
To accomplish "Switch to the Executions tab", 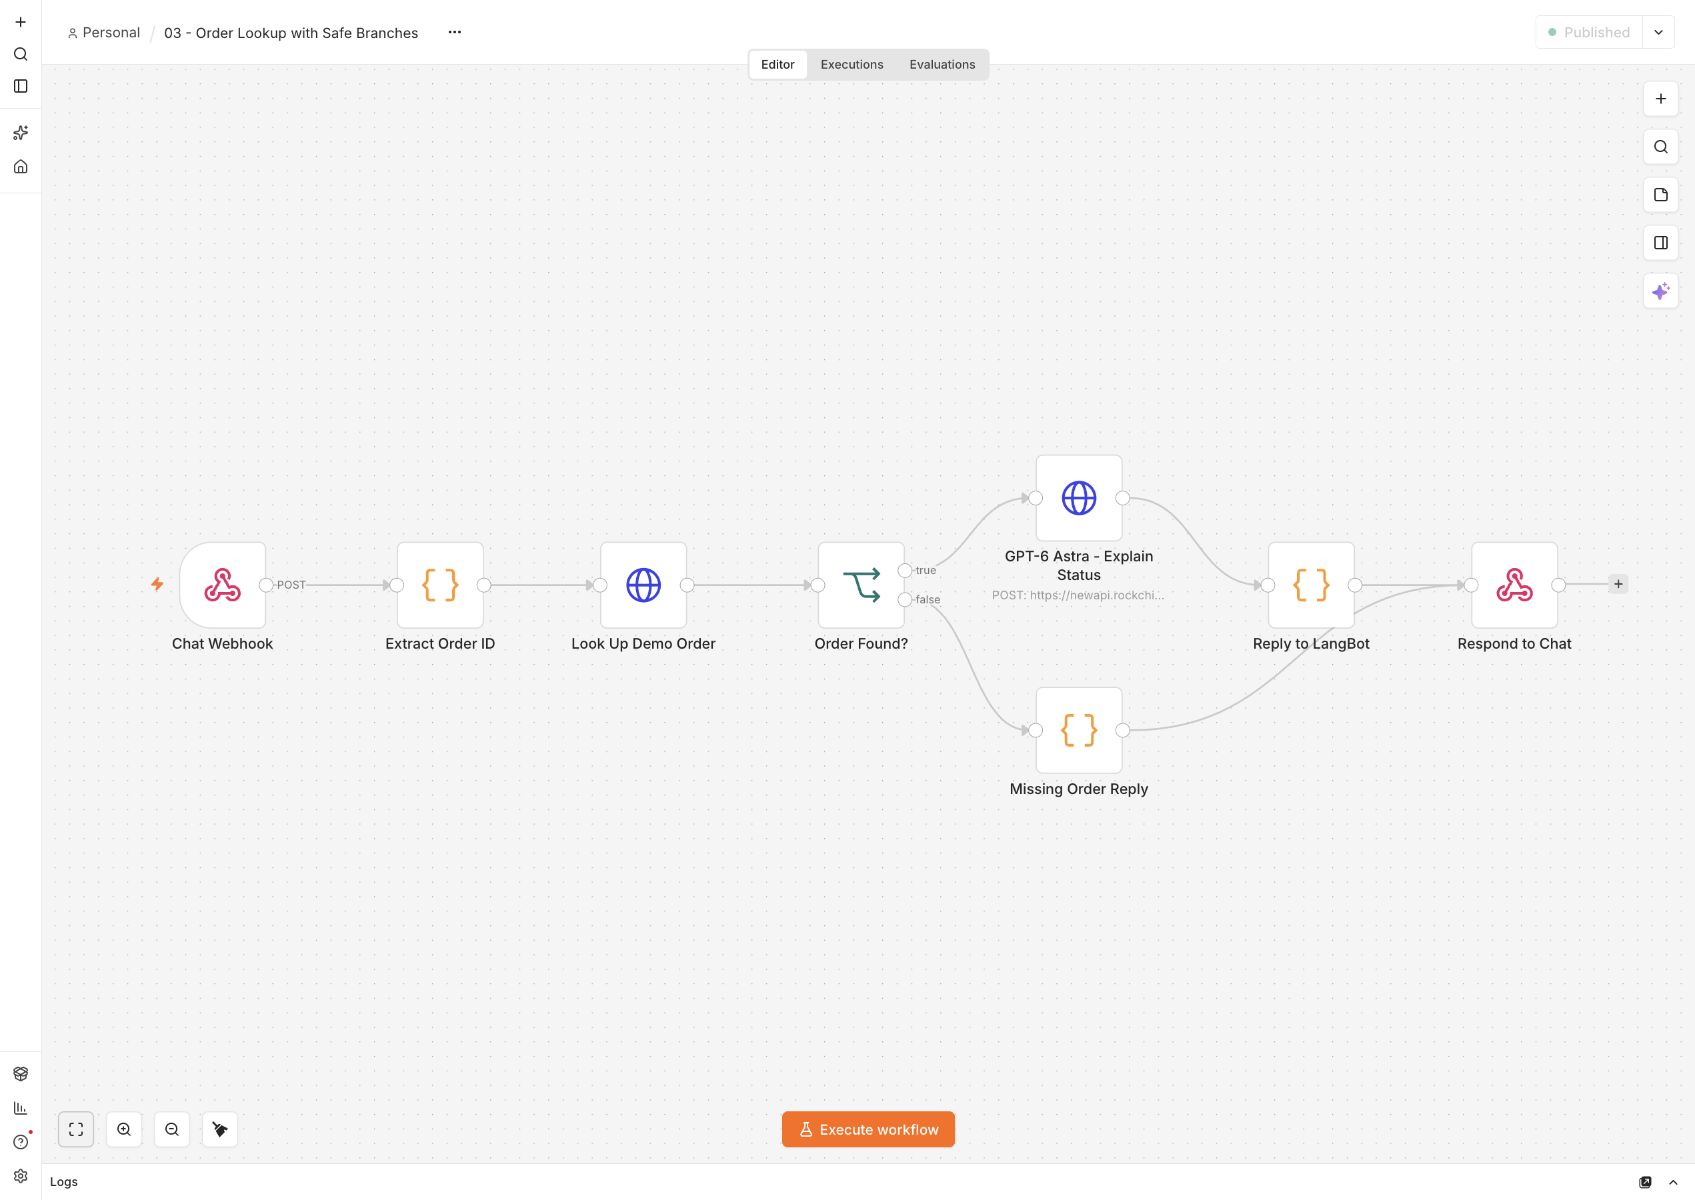I will point(852,65).
